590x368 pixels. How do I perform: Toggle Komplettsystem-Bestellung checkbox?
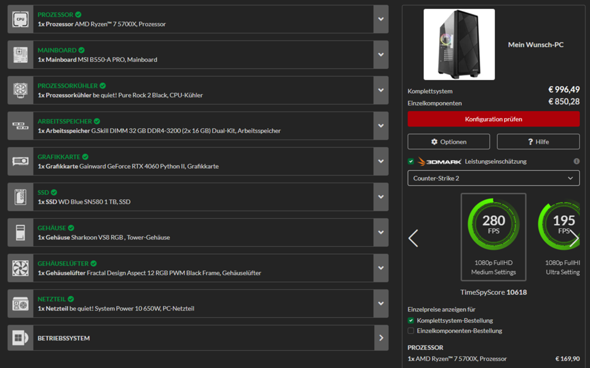click(x=411, y=321)
